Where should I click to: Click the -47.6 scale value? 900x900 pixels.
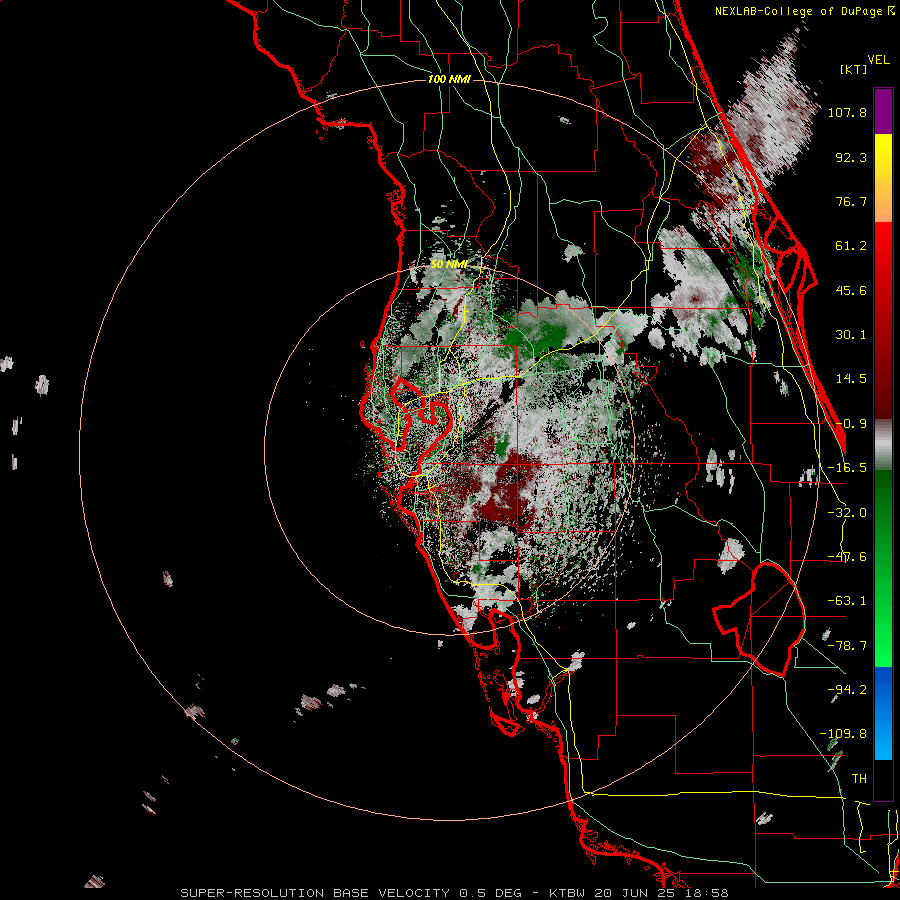pyautogui.click(x=847, y=557)
